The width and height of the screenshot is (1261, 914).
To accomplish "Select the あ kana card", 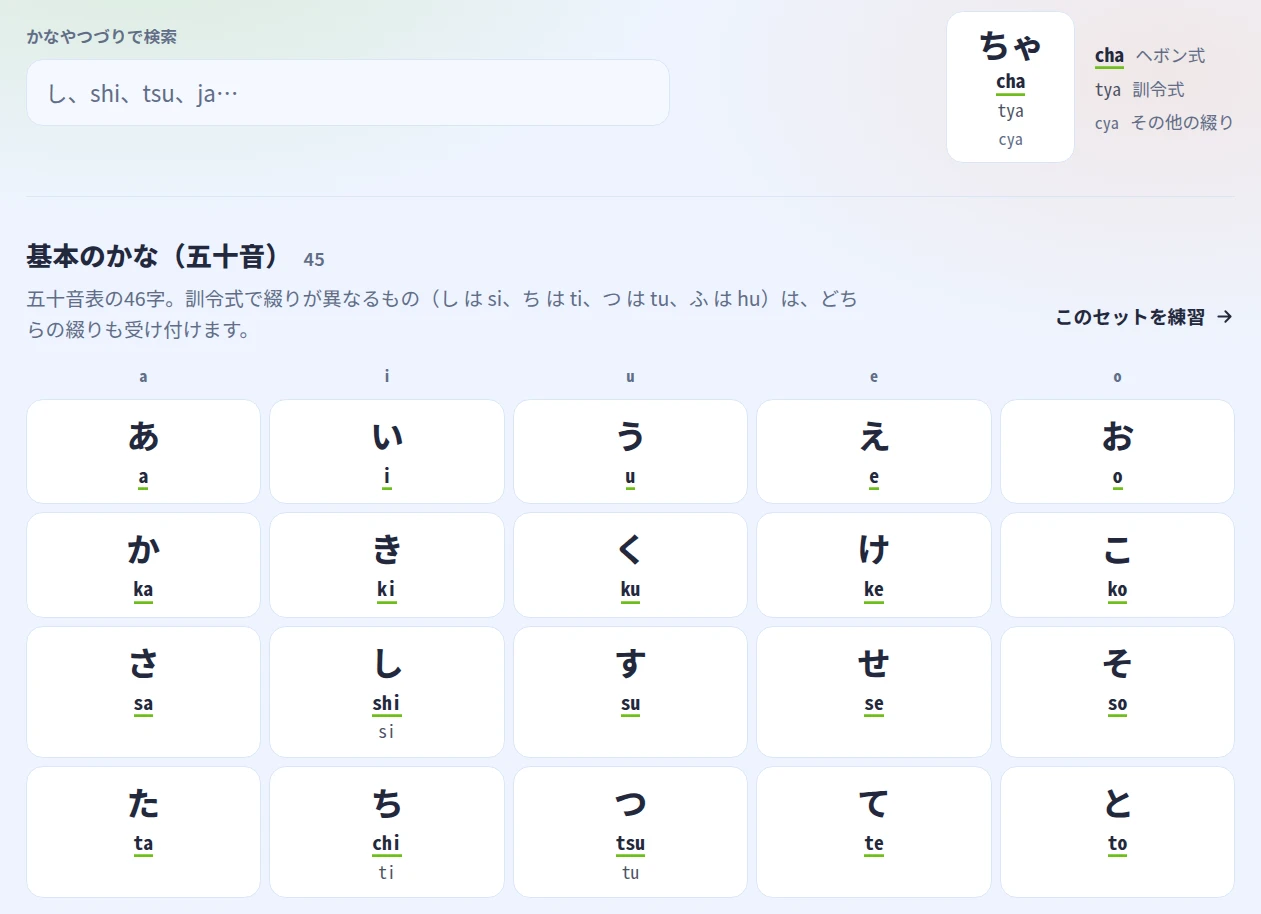I will 143,451.
